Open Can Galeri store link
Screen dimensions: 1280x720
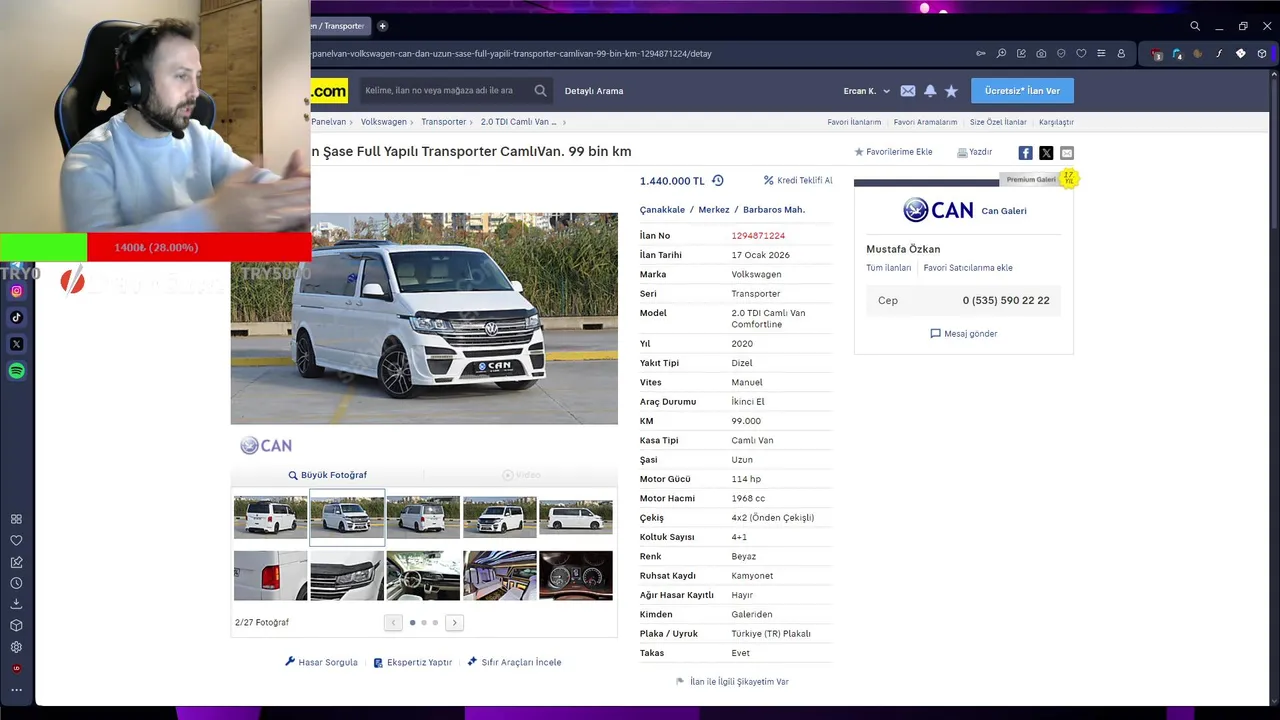[x=1004, y=211]
